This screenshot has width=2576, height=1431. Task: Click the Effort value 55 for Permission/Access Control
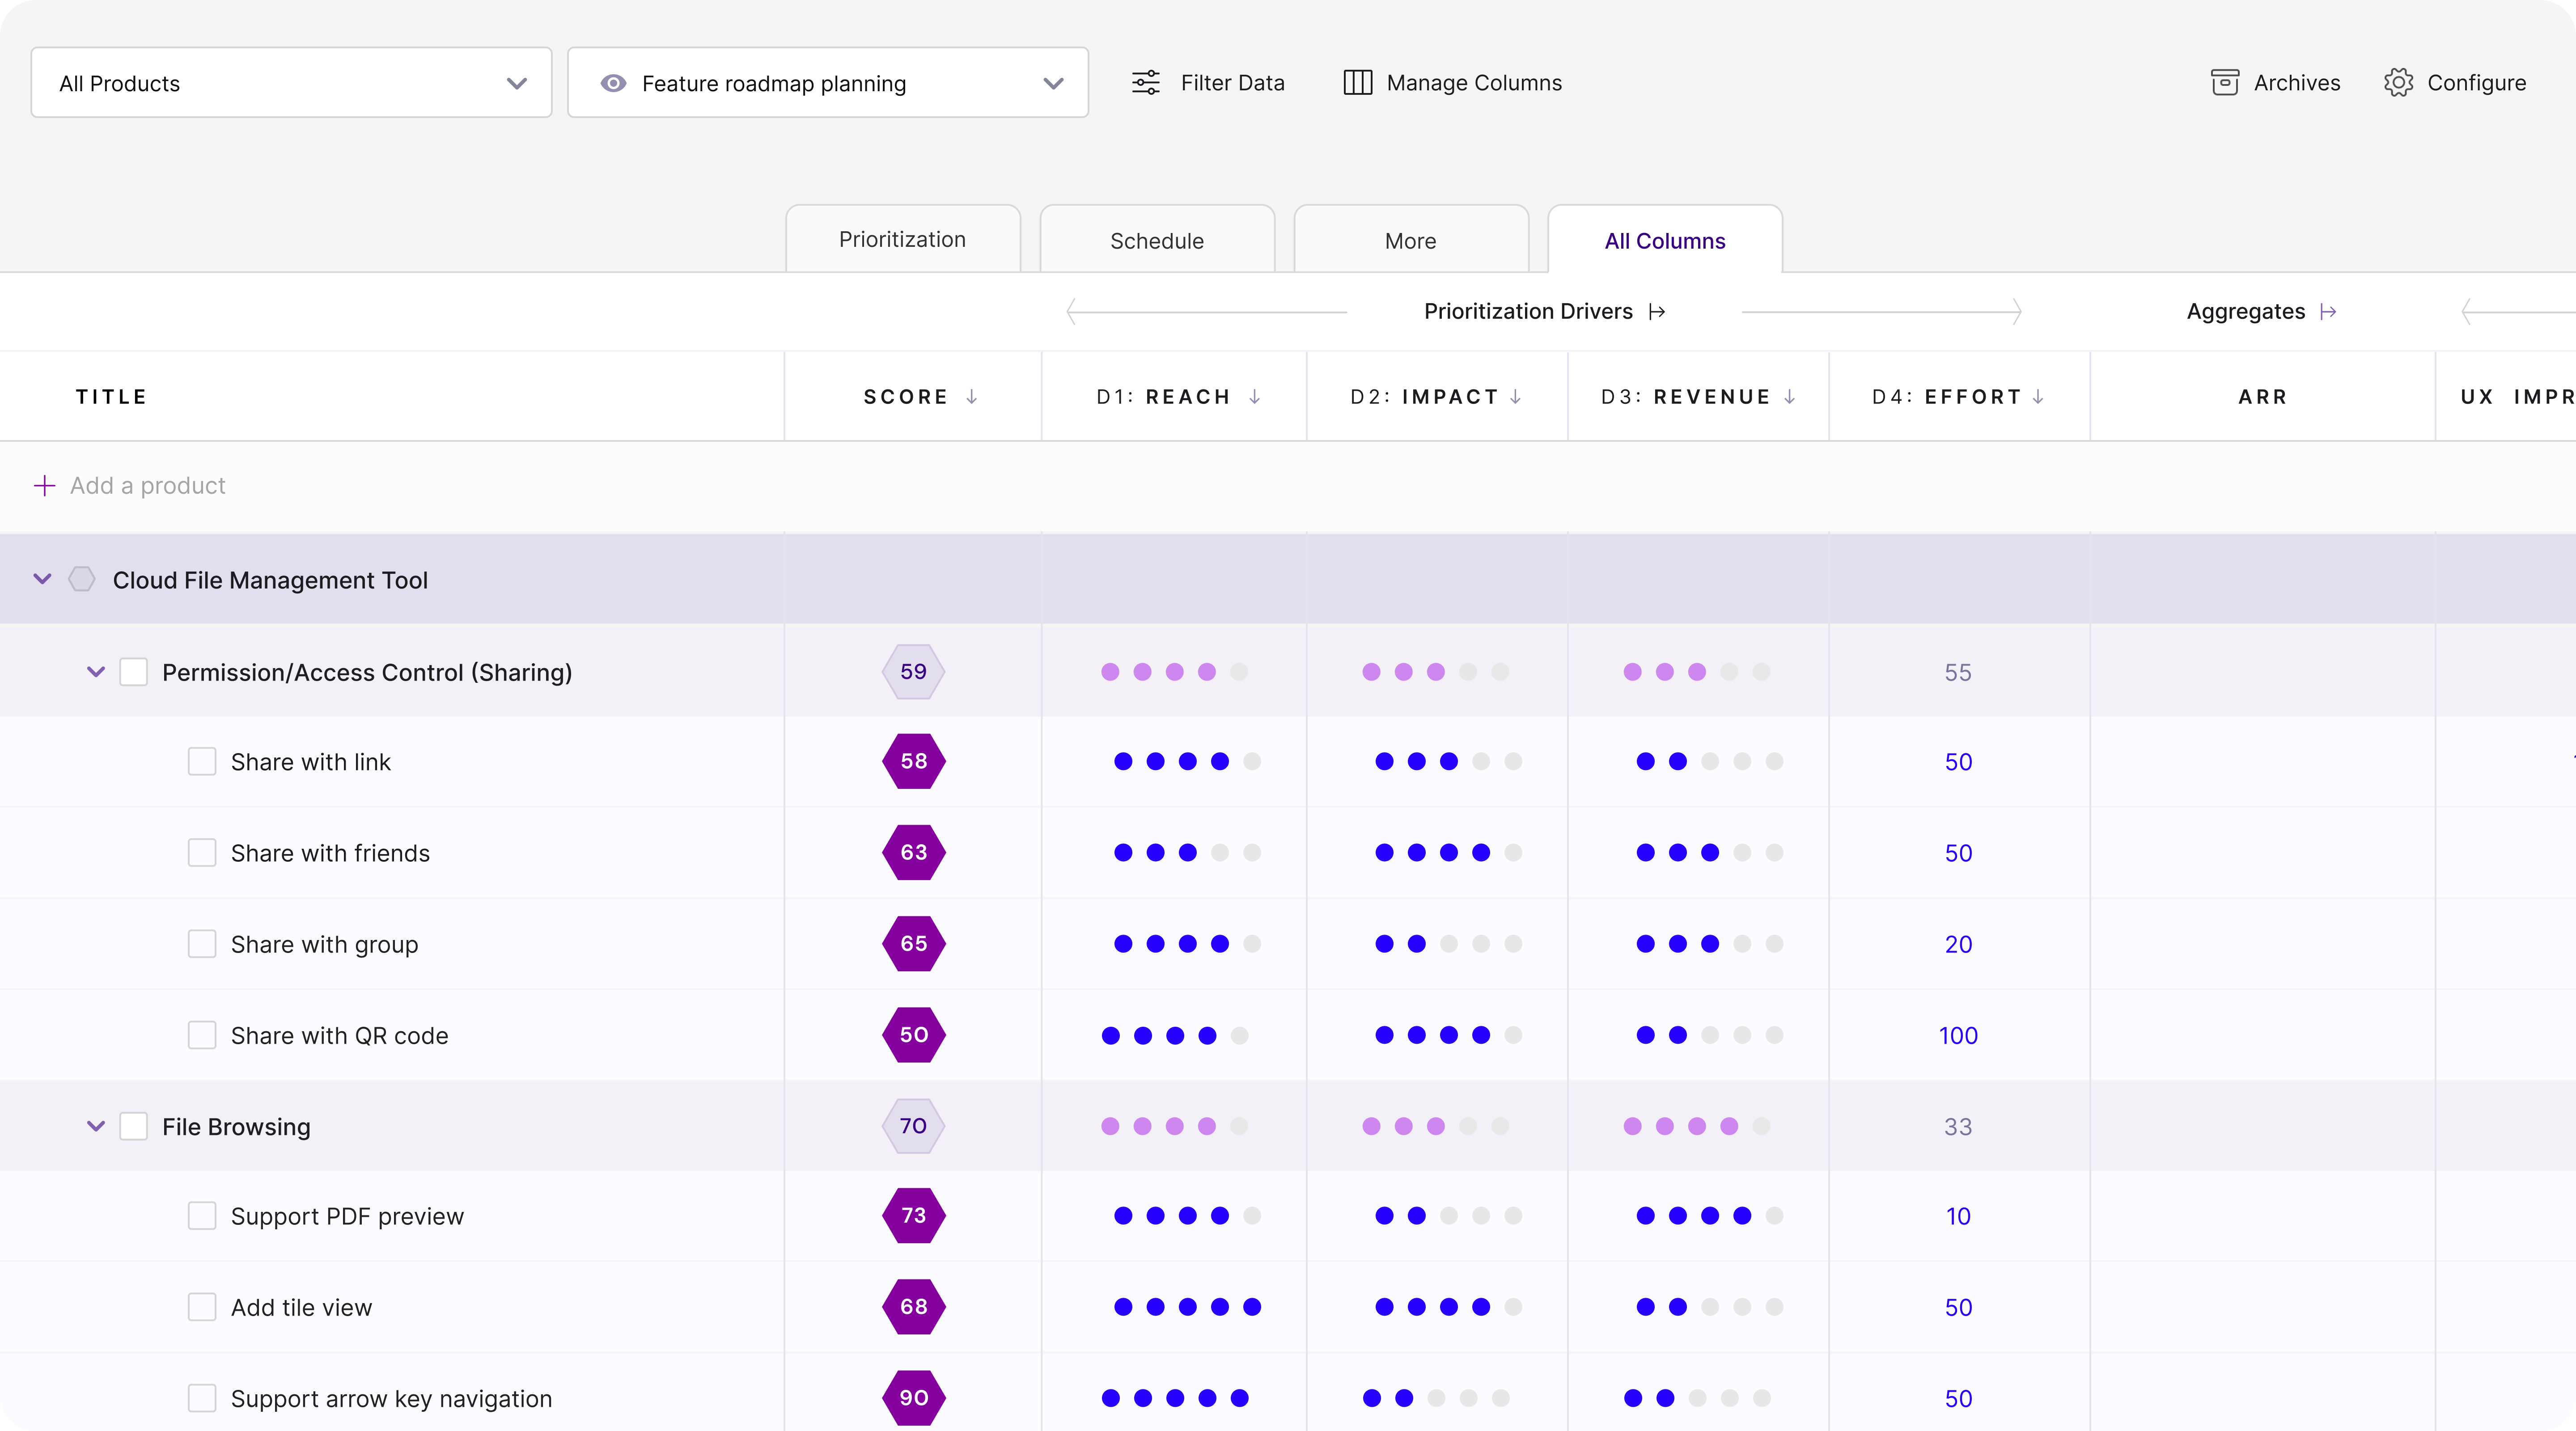[1958, 672]
